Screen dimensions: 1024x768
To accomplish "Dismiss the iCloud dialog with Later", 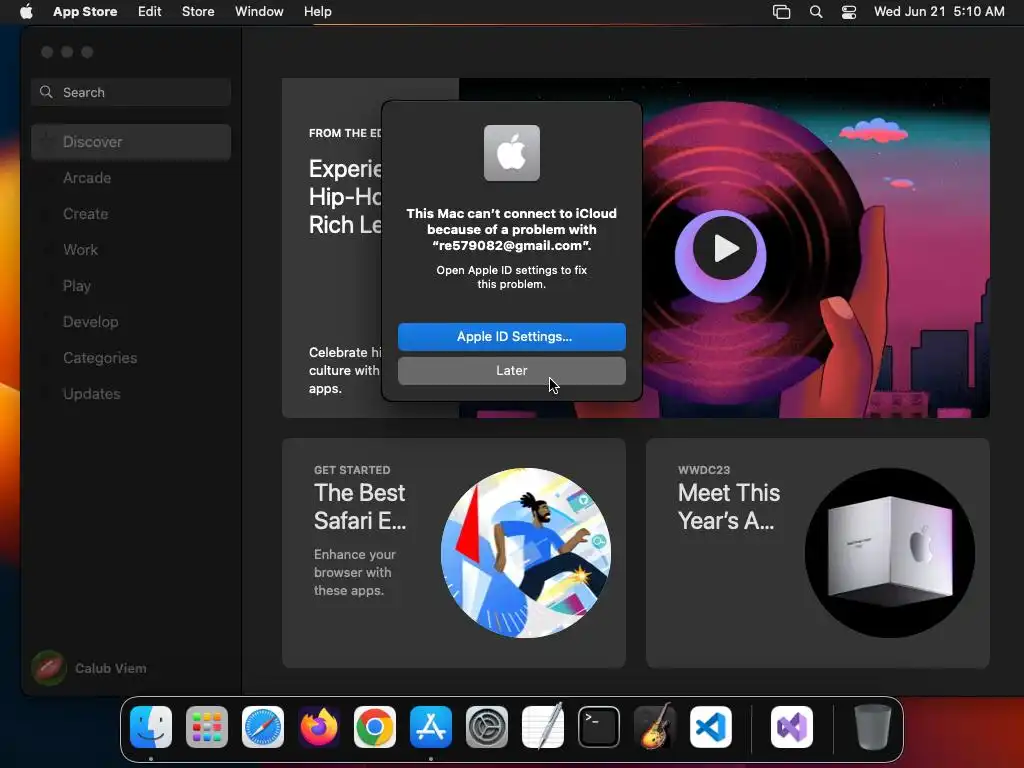I will pos(511,370).
